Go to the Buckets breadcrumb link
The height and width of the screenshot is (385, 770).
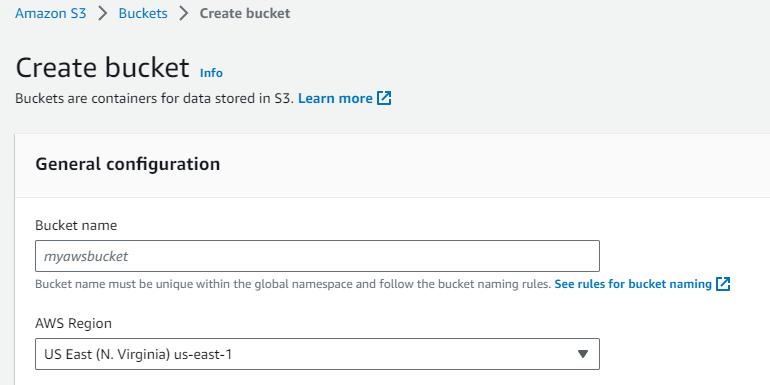pos(143,13)
